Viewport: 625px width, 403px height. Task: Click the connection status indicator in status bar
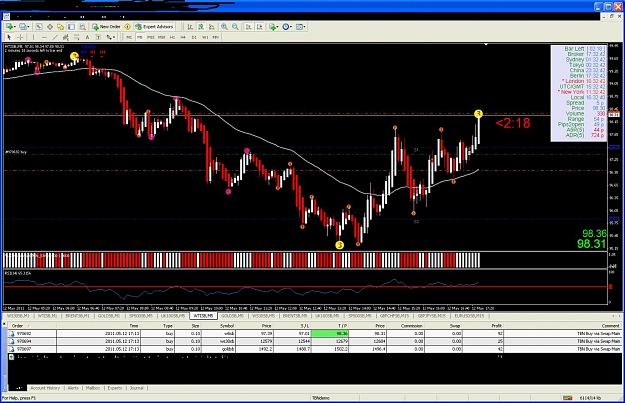click(x=568, y=398)
